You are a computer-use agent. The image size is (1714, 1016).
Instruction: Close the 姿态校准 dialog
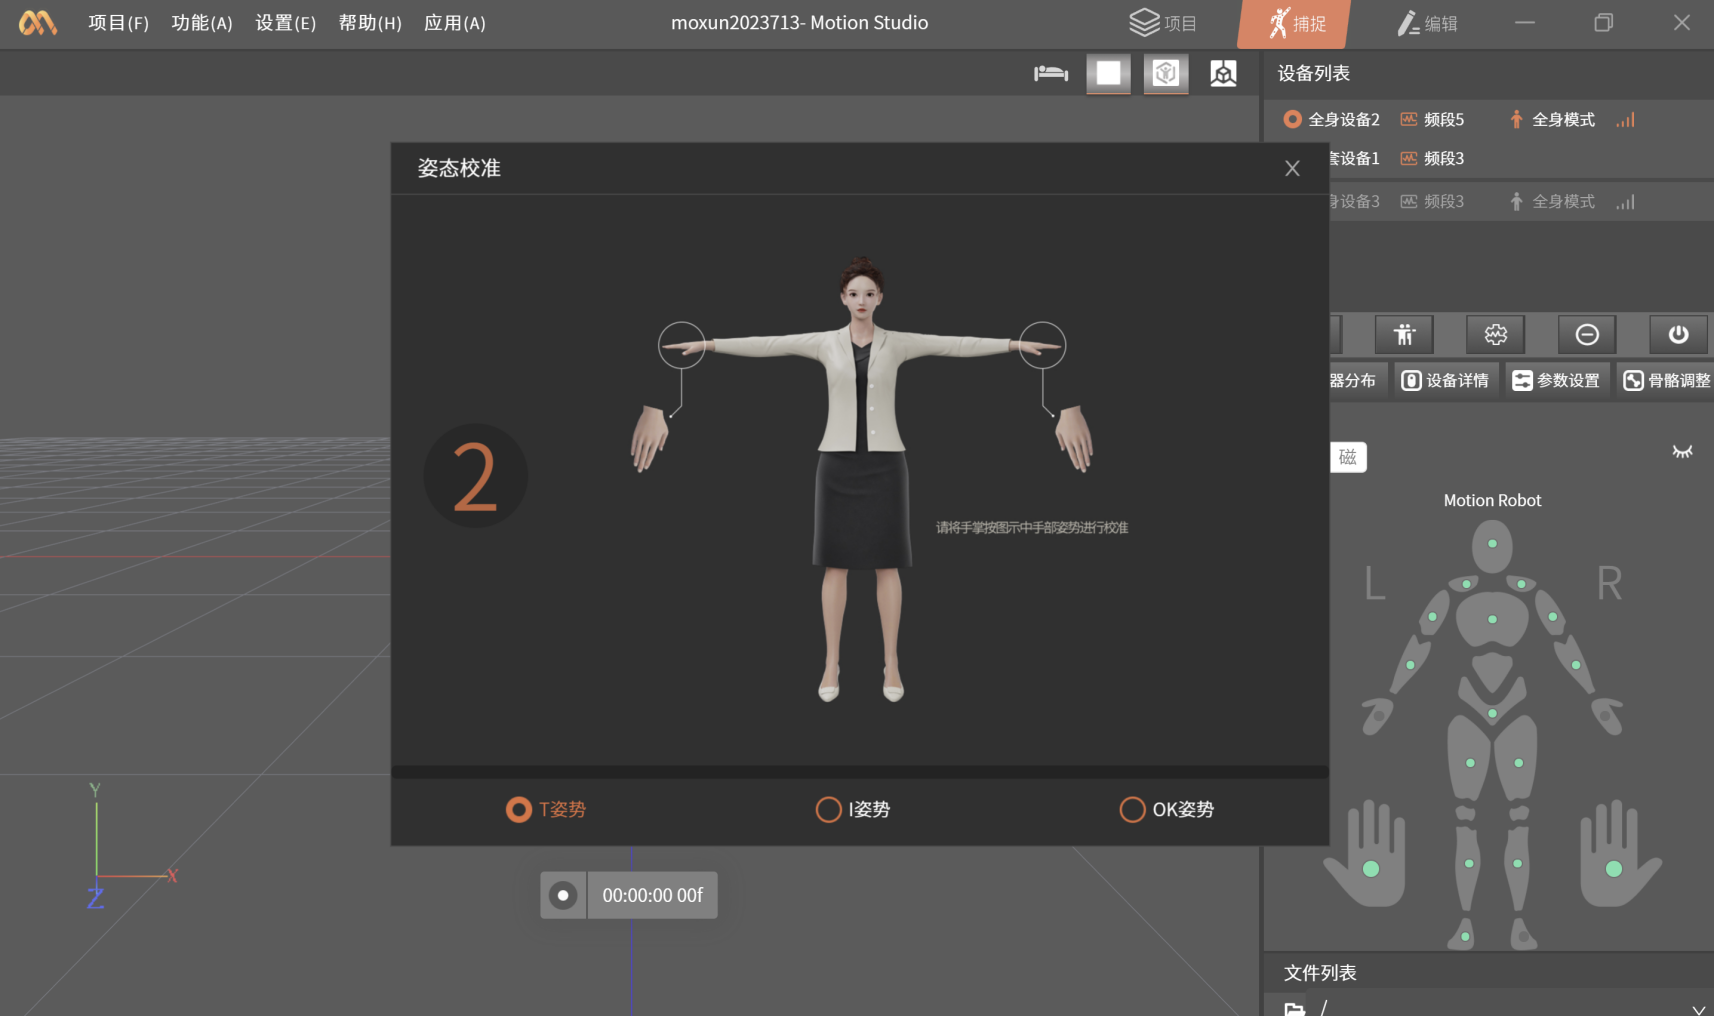point(1292,168)
